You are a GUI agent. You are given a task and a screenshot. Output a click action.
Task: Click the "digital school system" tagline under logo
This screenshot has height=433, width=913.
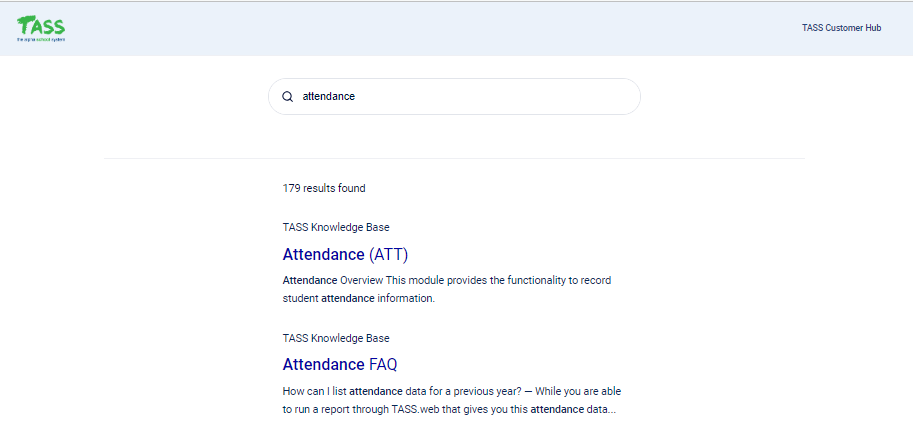click(x=40, y=40)
